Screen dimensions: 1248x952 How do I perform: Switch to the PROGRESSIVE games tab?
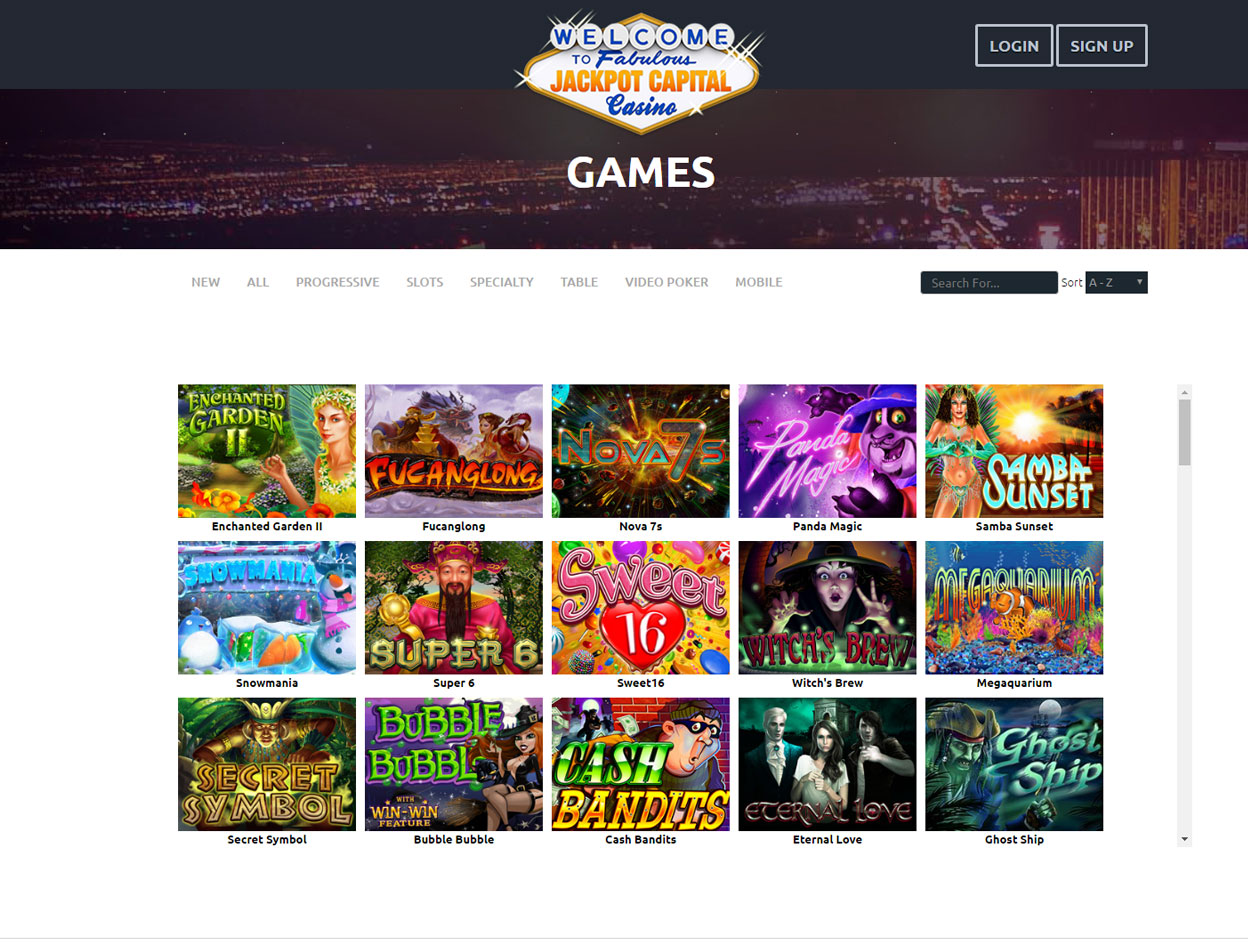point(337,282)
